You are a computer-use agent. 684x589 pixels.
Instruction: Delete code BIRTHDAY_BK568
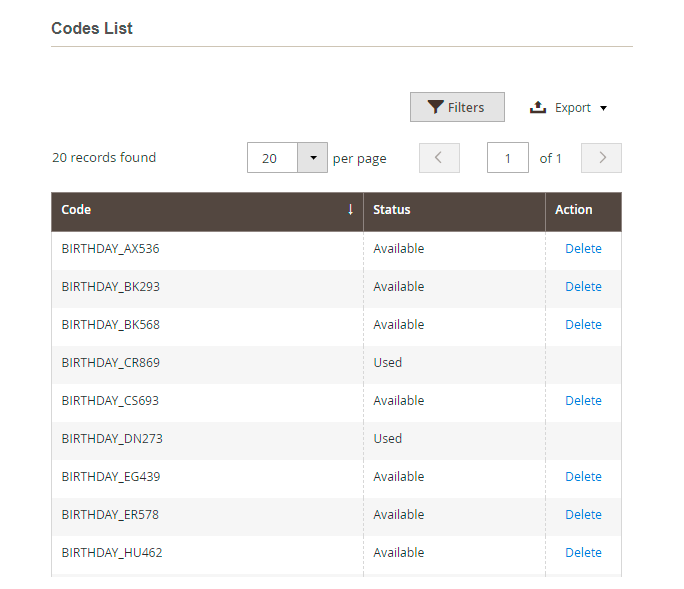coord(583,325)
